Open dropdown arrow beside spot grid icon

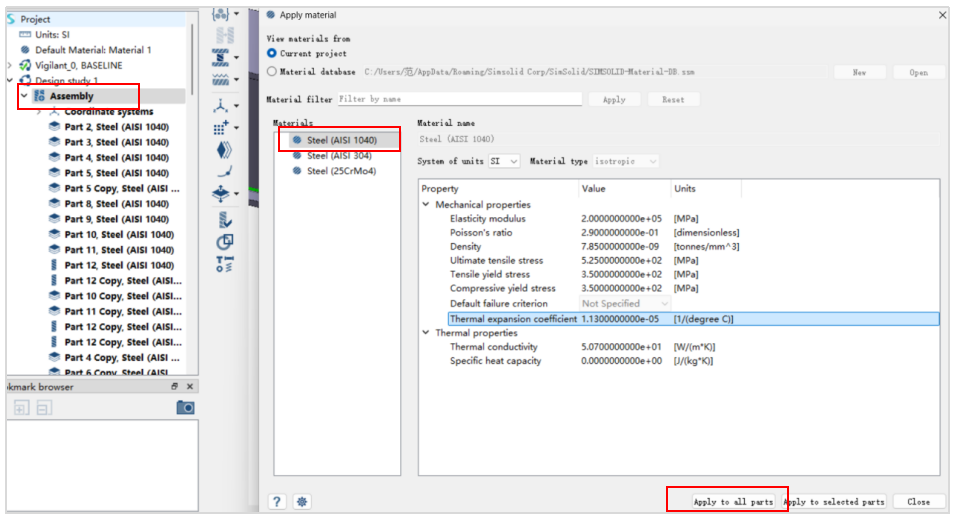point(237,128)
